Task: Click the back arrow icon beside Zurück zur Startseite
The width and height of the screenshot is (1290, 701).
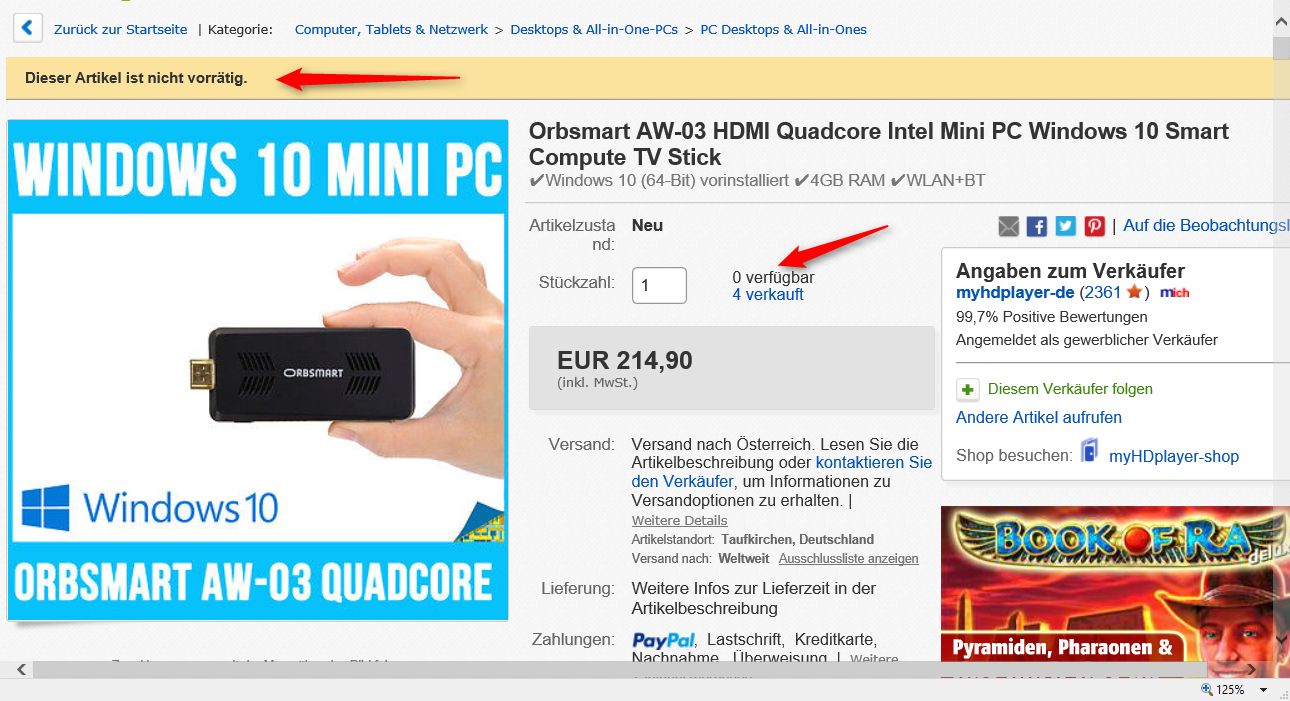Action: pyautogui.click(x=27, y=28)
